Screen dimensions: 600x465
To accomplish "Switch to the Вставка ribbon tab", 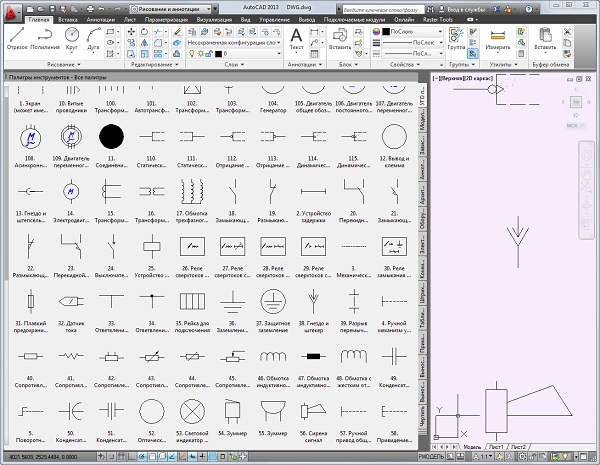I will click(x=70, y=19).
